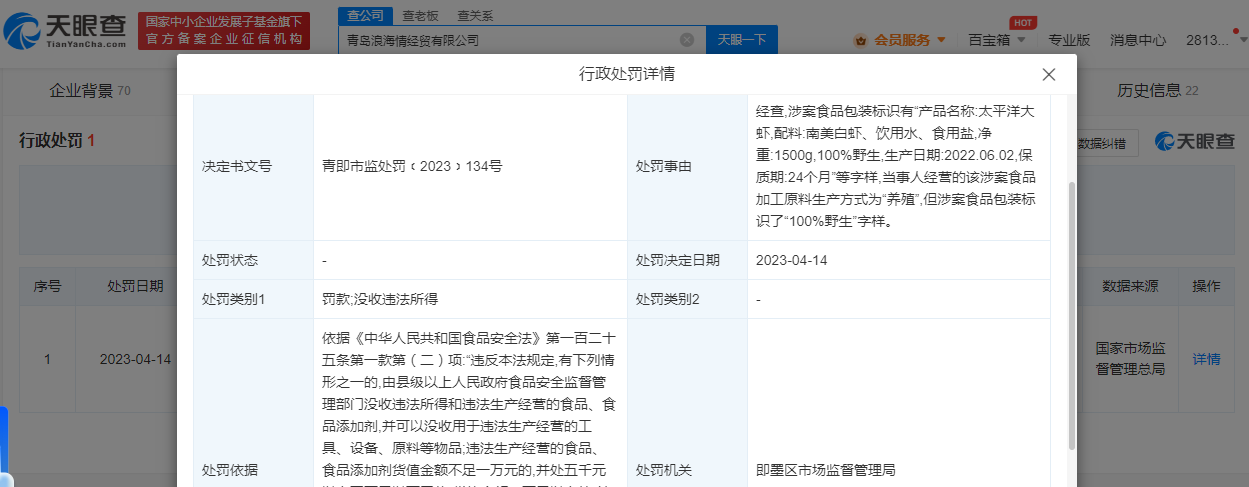Open 专业版 link in header
1249x487 pixels.
click(x=1069, y=40)
